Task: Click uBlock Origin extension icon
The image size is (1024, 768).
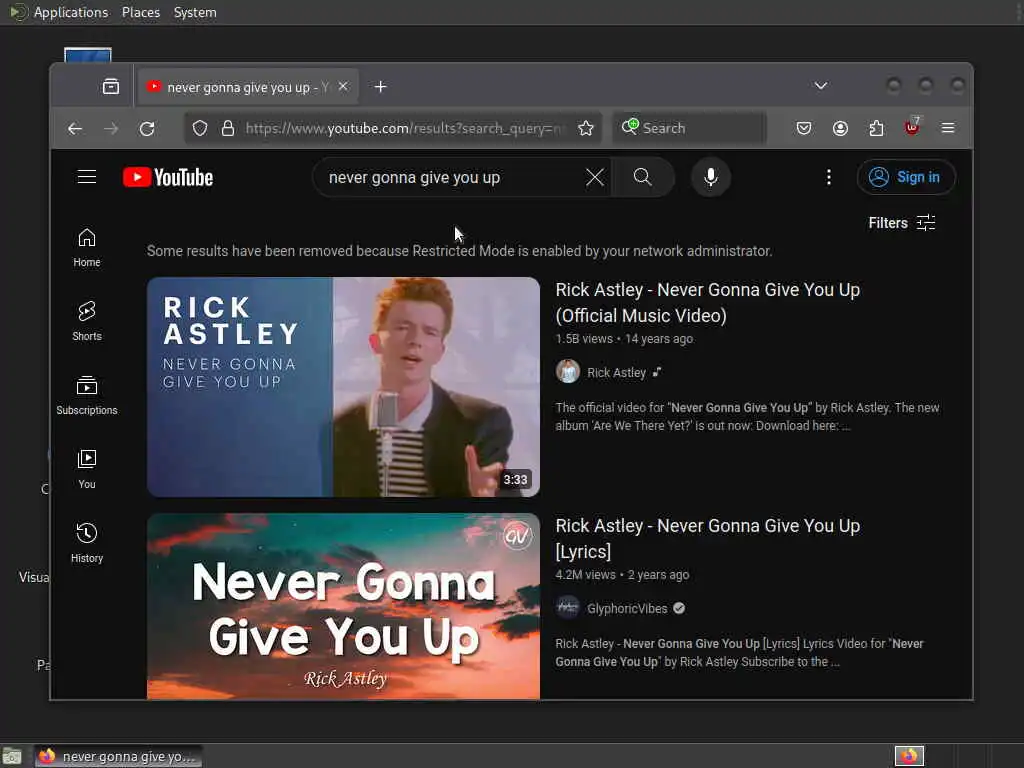Action: point(912,127)
